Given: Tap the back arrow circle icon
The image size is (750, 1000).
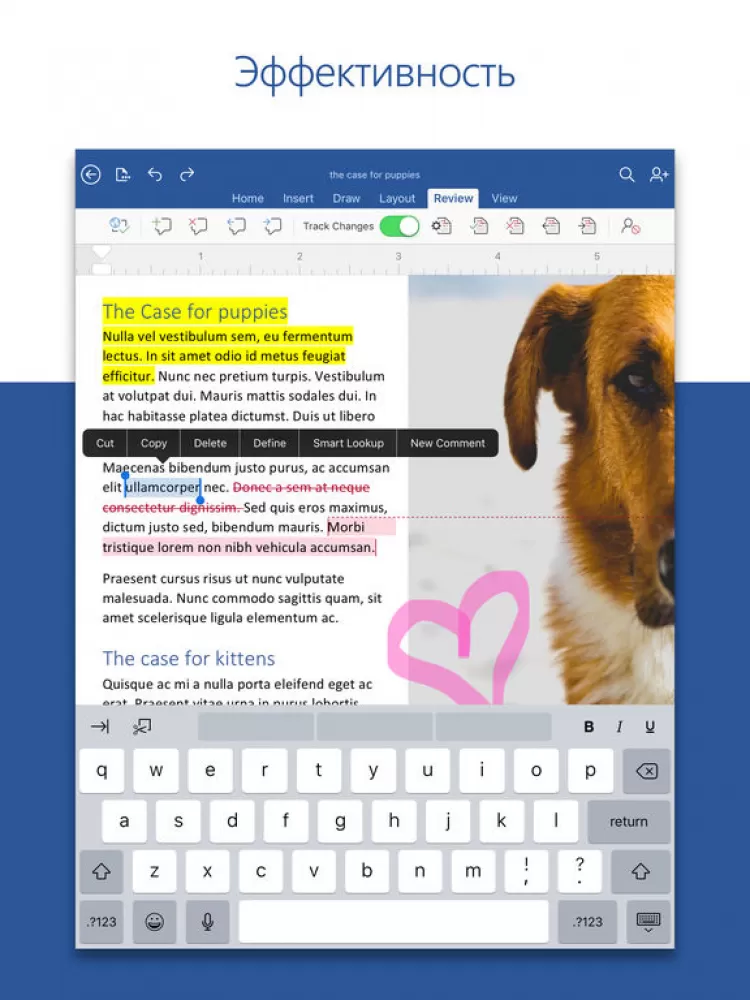Looking at the screenshot, I should pos(91,174).
